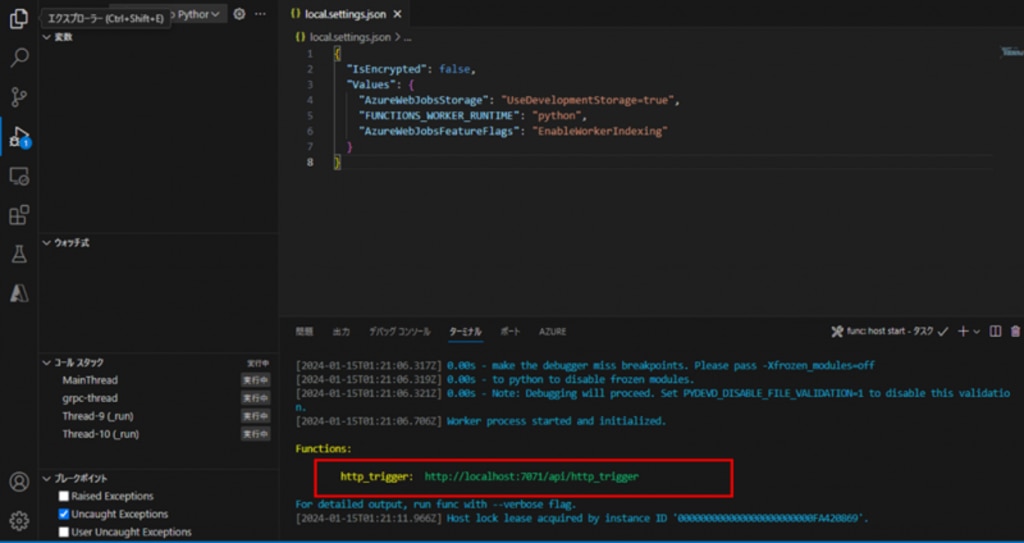
Task: Kill terminal with trash icon
Action: pos(1016,331)
